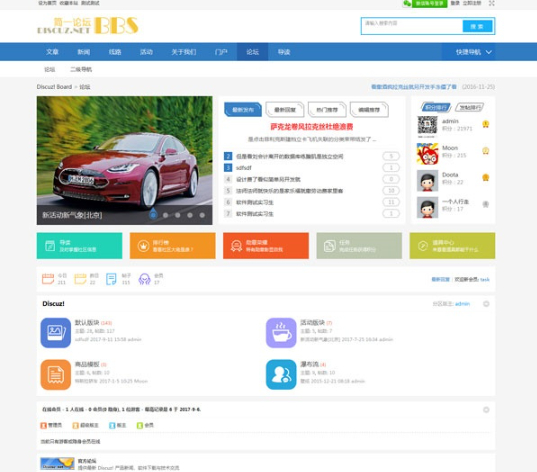Open the 导读 nav item
The image size is (537, 472).
point(284,52)
